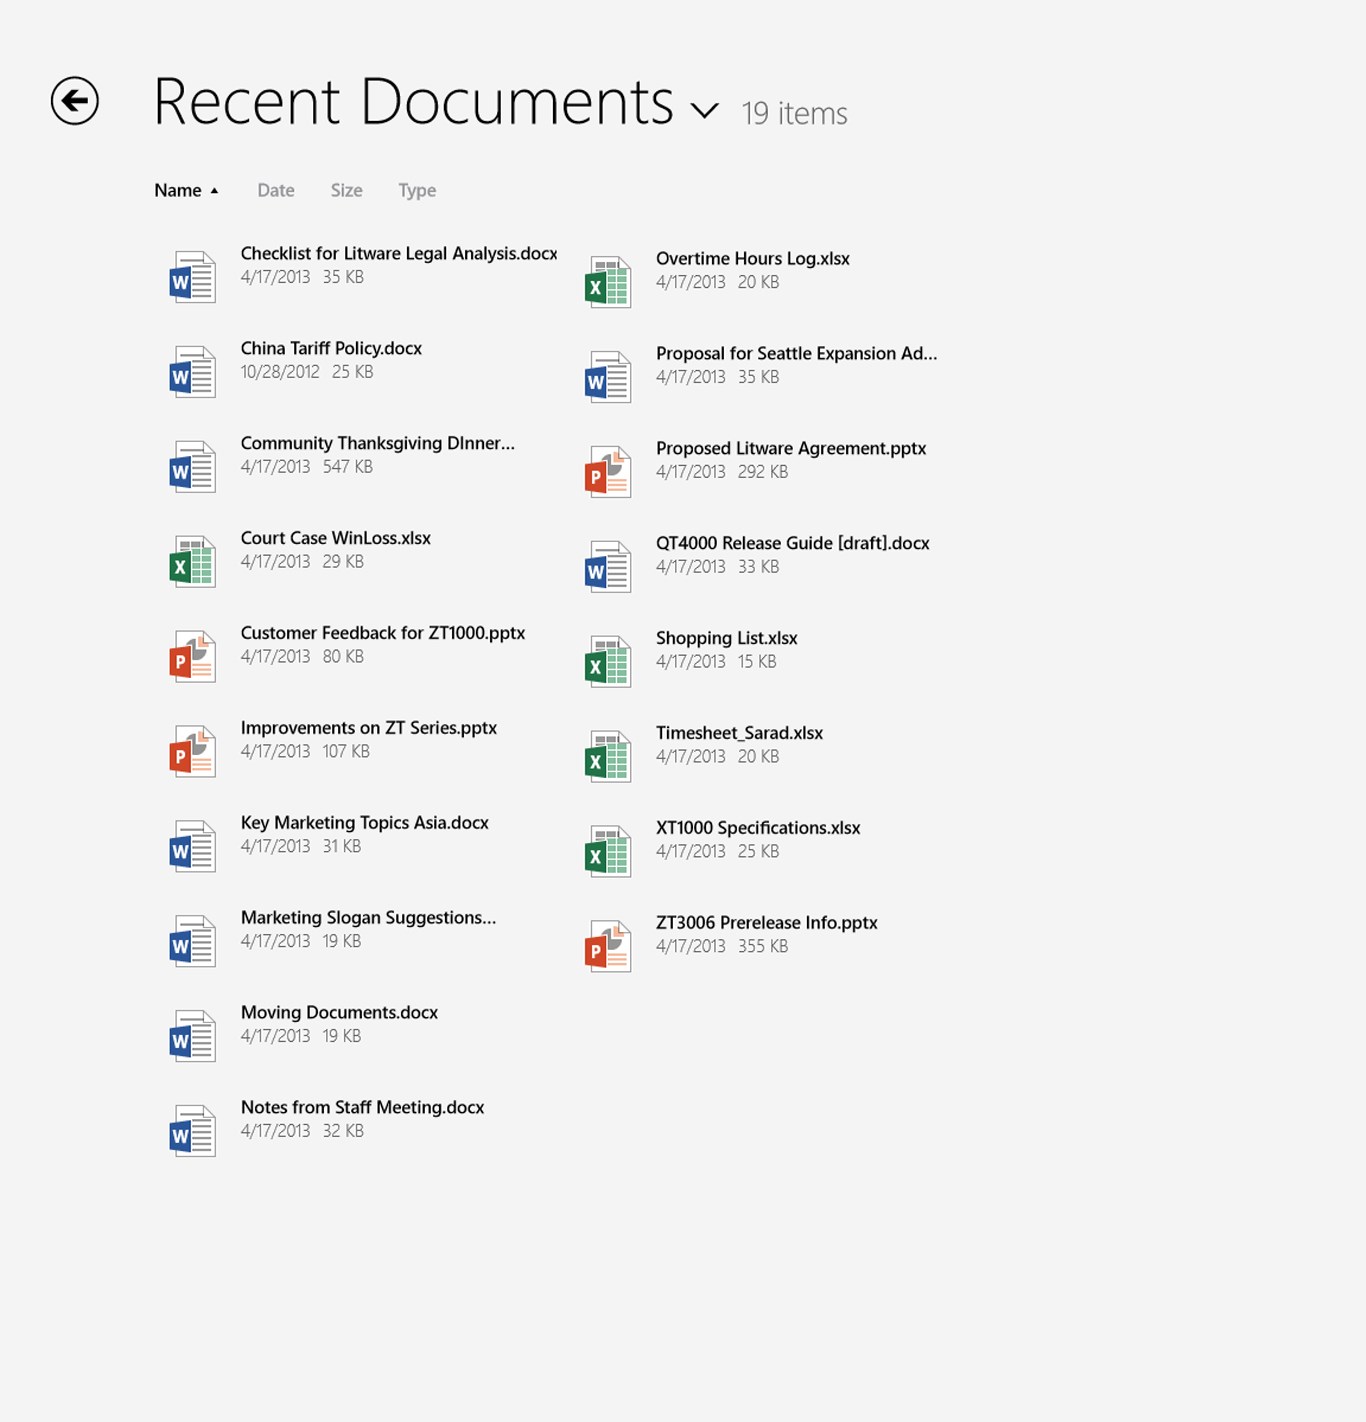
Task: Open the Recent Documents dropdown chevron
Action: [x=703, y=108]
